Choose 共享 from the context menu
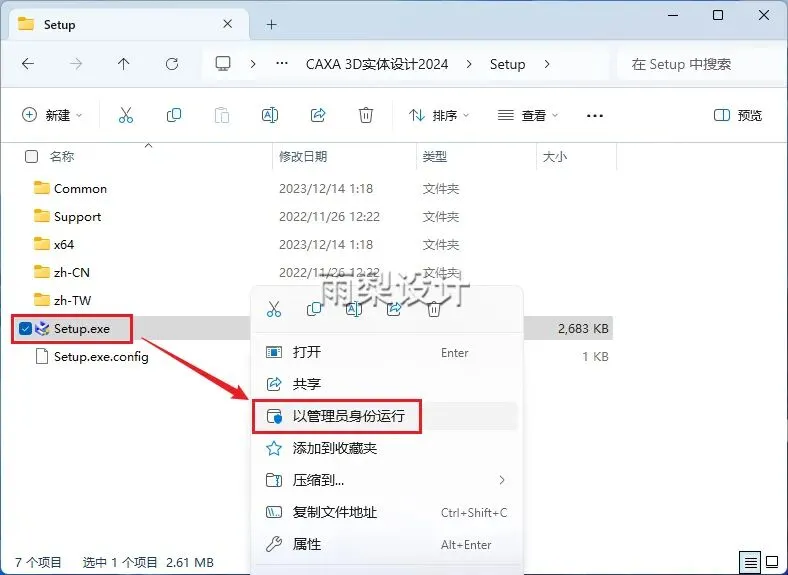Viewport: 788px width, 575px height. pyautogui.click(x=387, y=384)
